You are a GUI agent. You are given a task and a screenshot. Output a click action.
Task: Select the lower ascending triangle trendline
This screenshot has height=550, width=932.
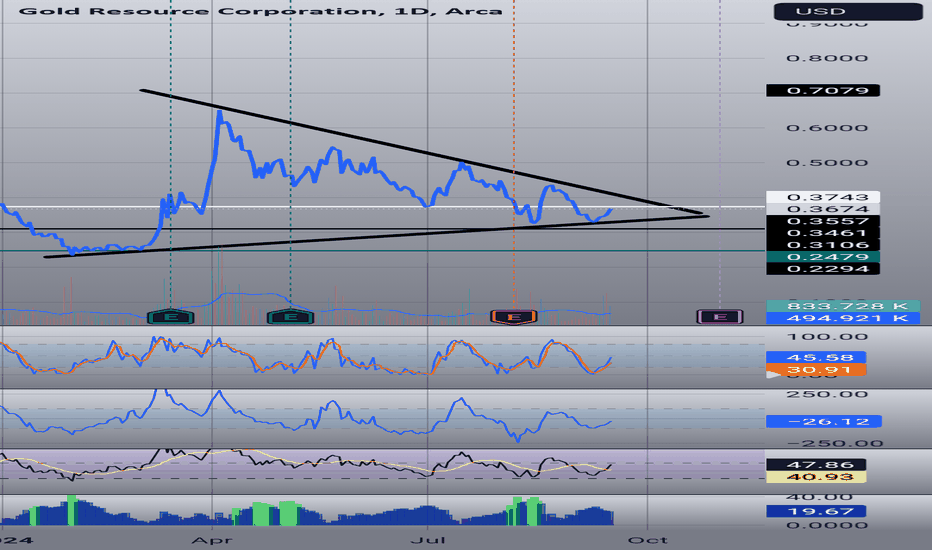point(377,237)
